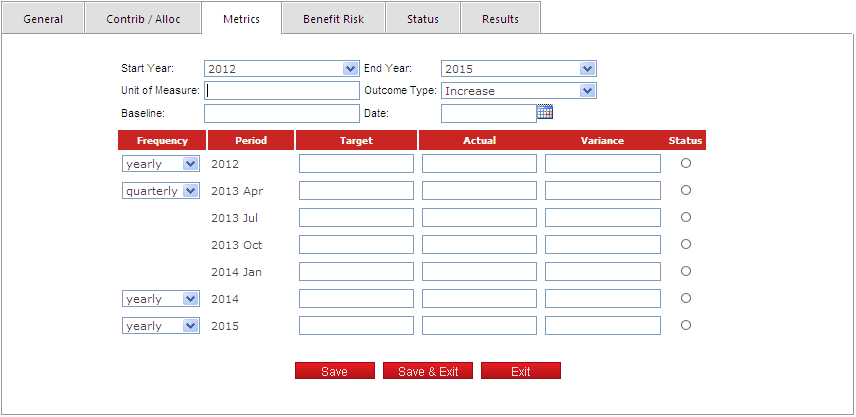Click the Target field for 2014 row
Image resolution: width=856 pixels, height=417 pixels.
point(356,298)
